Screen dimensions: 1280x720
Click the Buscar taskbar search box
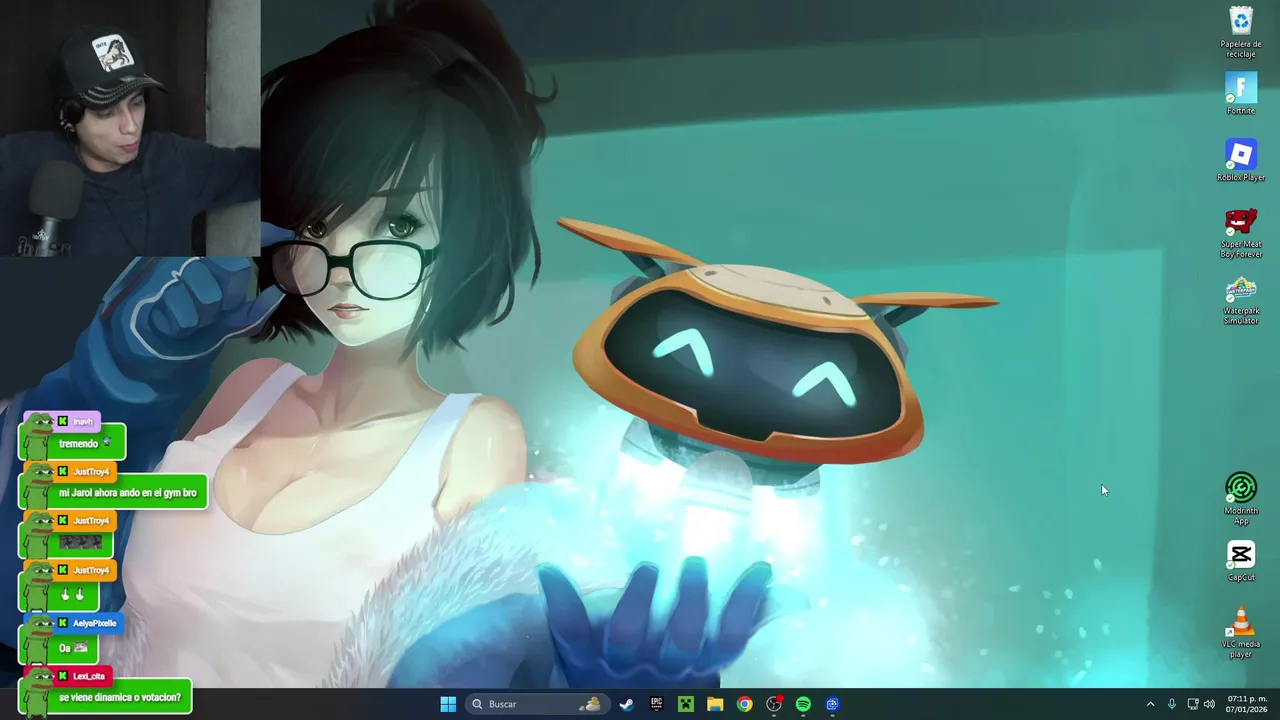click(x=536, y=704)
